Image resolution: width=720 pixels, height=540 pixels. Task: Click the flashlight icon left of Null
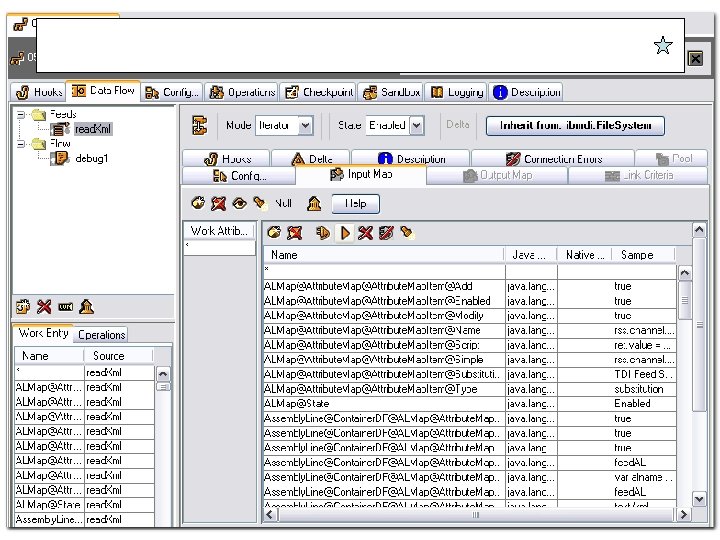[x=259, y=202]
